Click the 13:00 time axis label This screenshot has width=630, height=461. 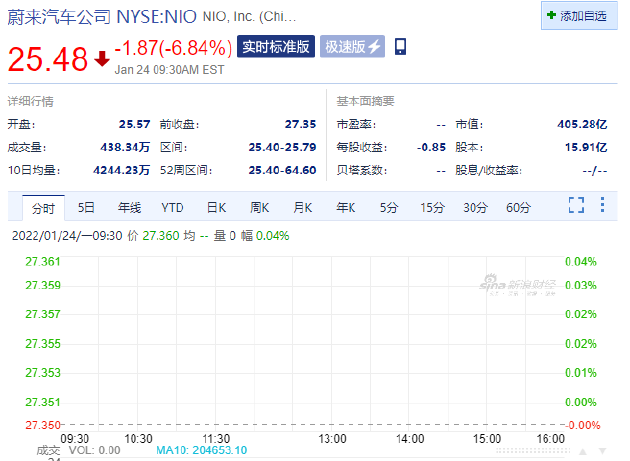coord(332,438)
